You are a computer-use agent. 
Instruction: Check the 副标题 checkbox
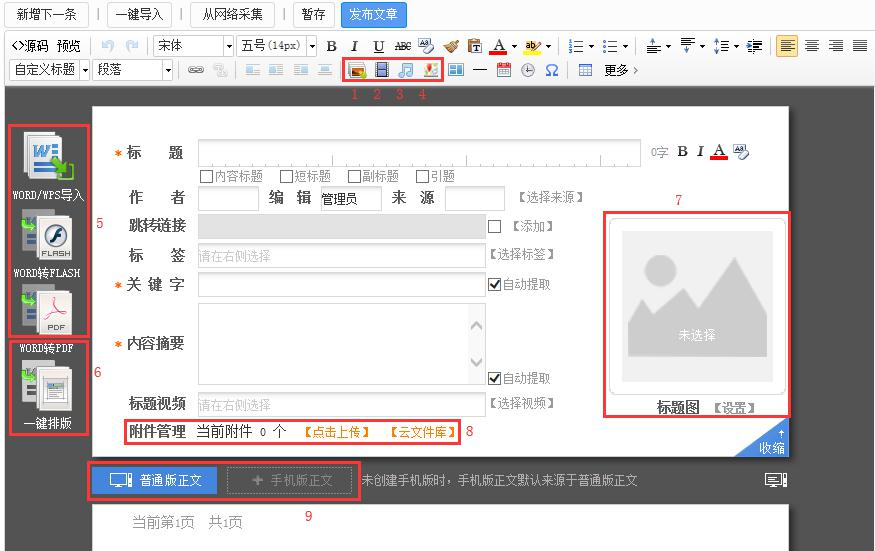tap(354, 176)
